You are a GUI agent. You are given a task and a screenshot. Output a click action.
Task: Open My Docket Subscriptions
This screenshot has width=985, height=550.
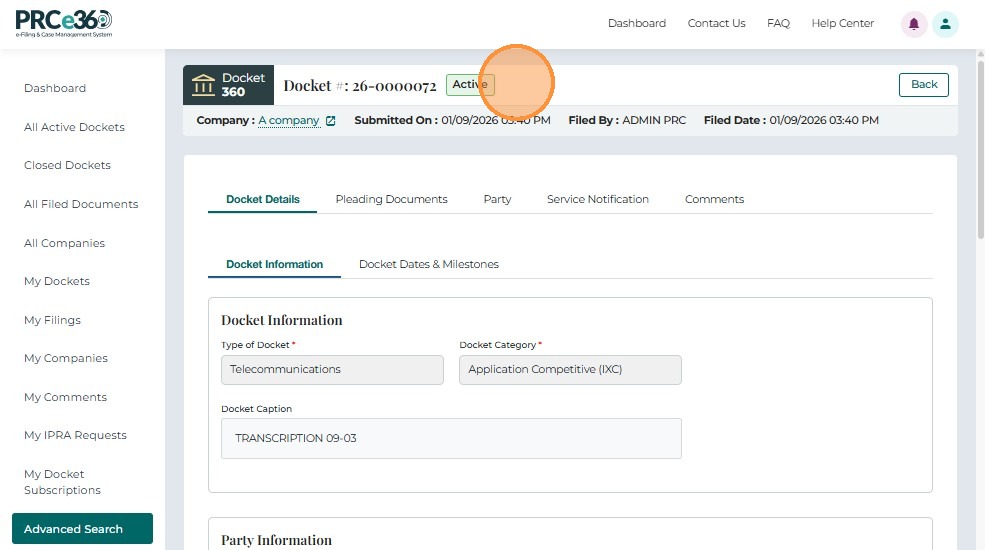(62, 482)
